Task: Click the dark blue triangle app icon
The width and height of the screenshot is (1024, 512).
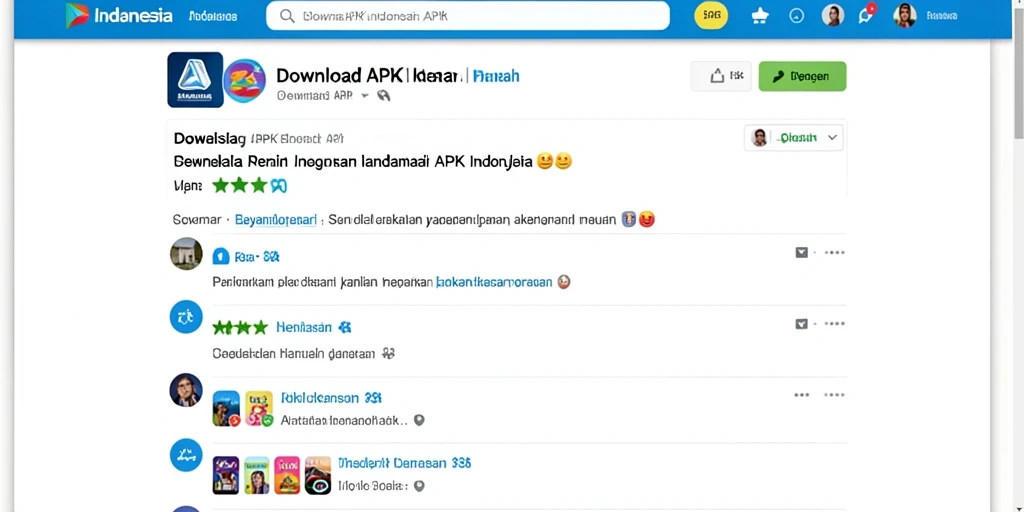Action: click(x=195, y=80)
